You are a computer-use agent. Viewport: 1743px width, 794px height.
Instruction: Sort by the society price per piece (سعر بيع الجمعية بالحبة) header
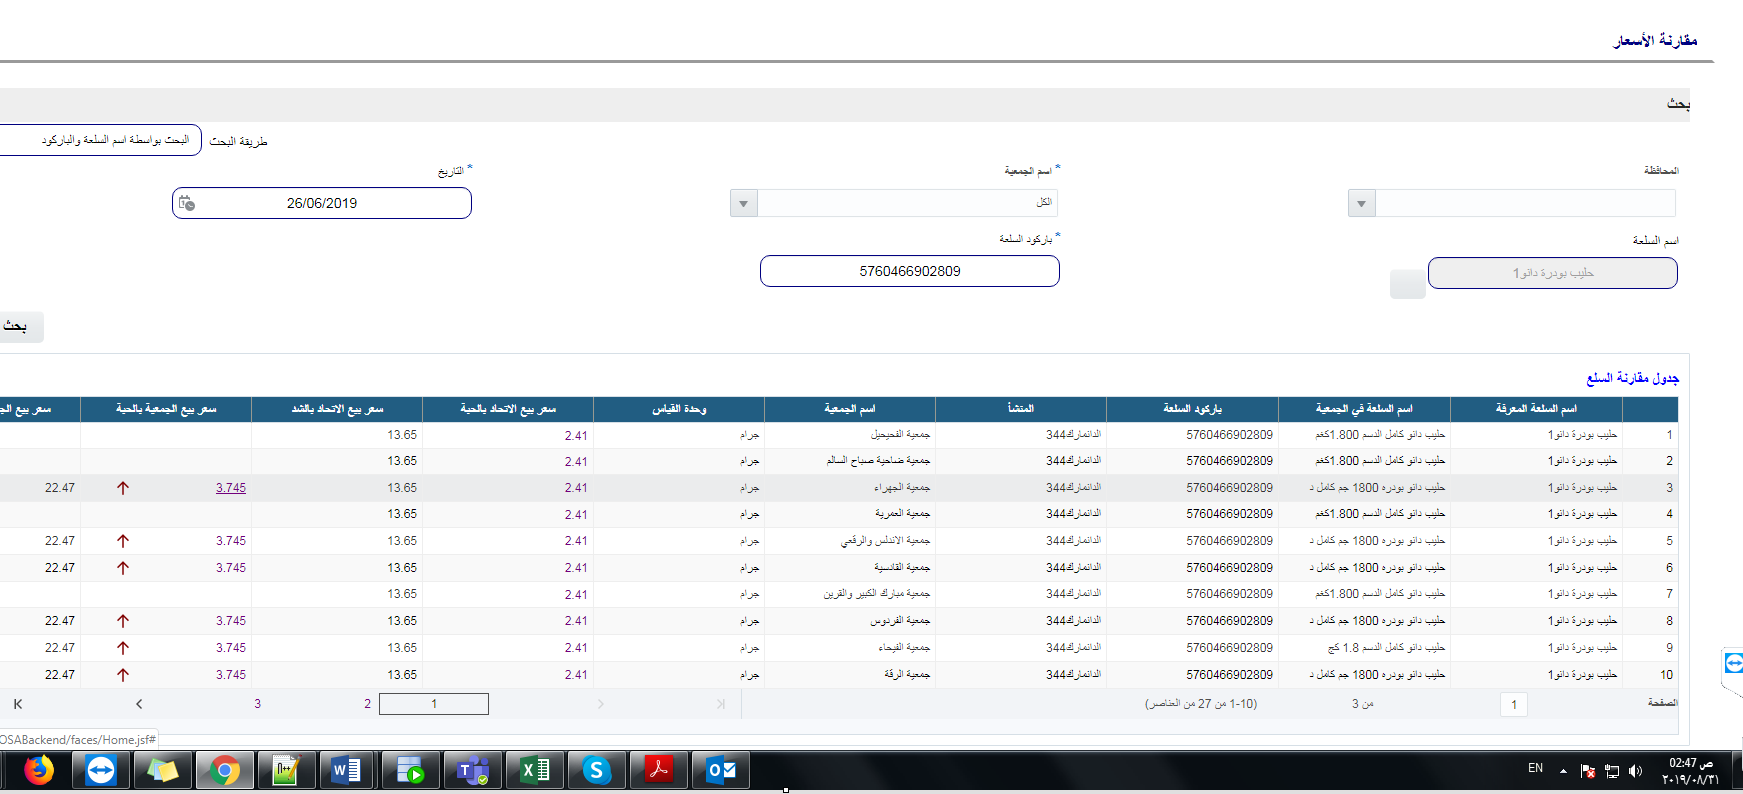[166, 409]
